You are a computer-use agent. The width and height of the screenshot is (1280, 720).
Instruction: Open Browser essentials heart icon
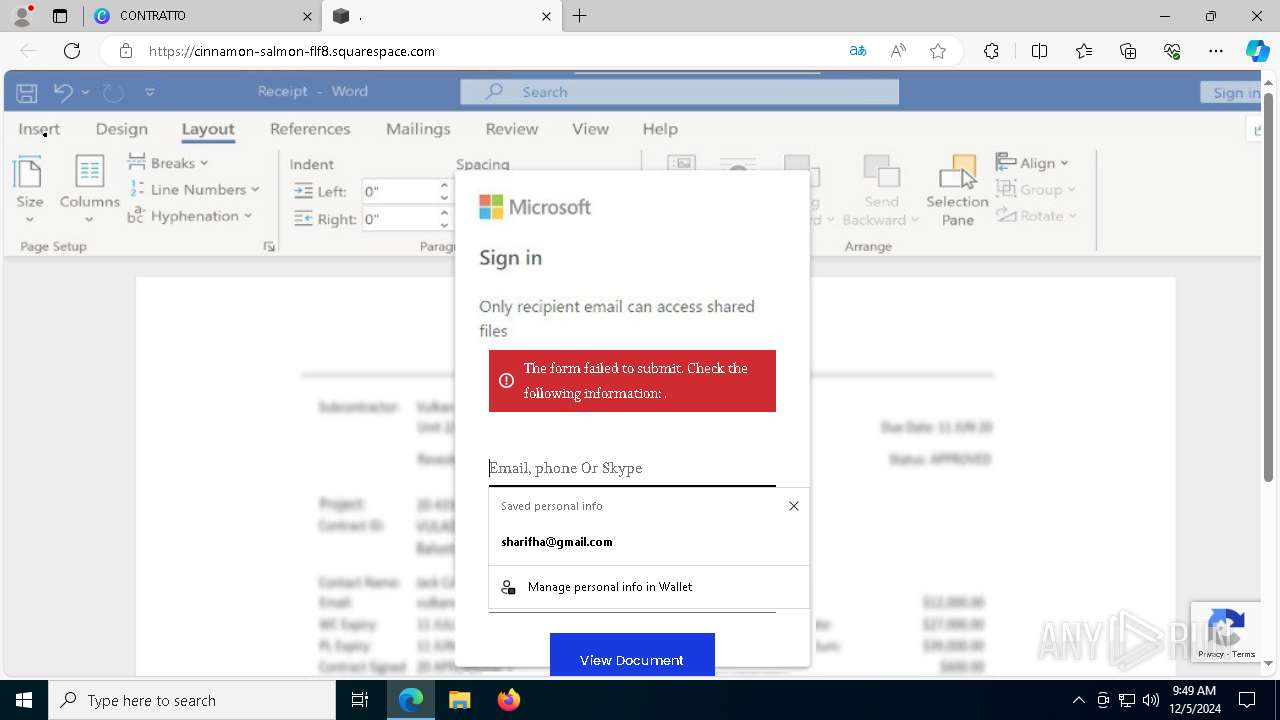coord(1172,51)
